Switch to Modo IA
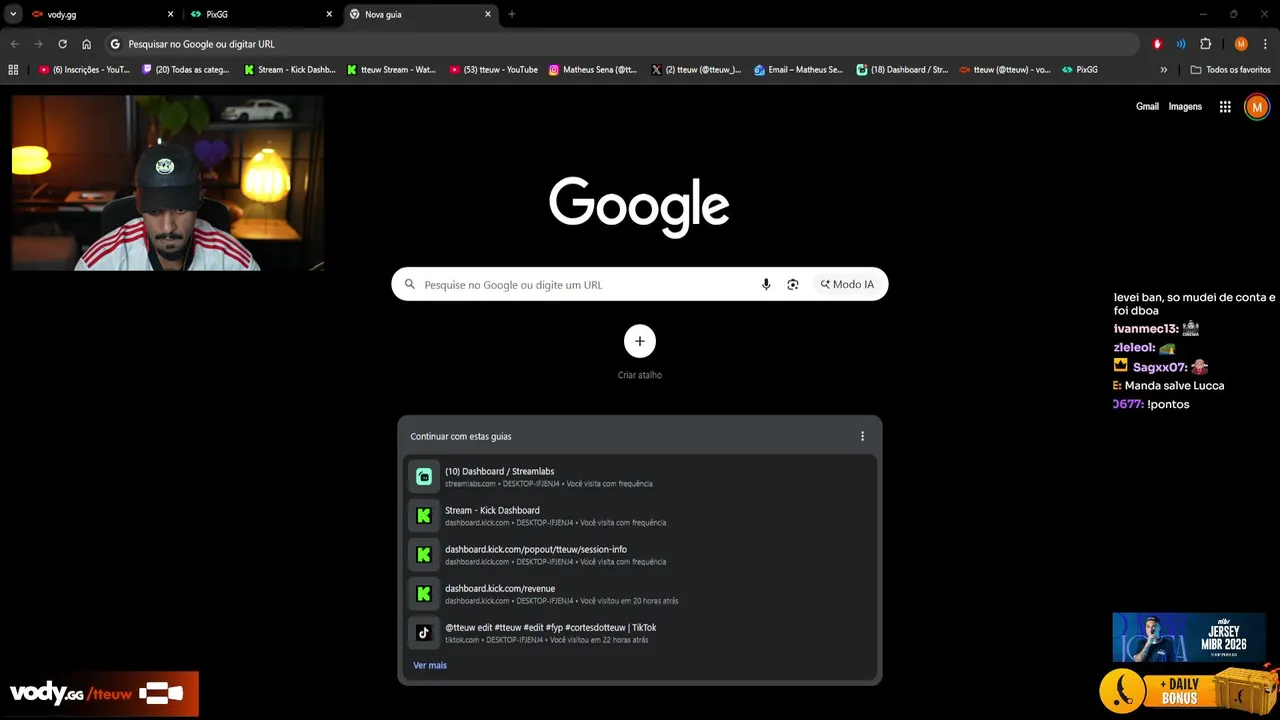This screenshot has width=1280, height=720. point(847,284)
